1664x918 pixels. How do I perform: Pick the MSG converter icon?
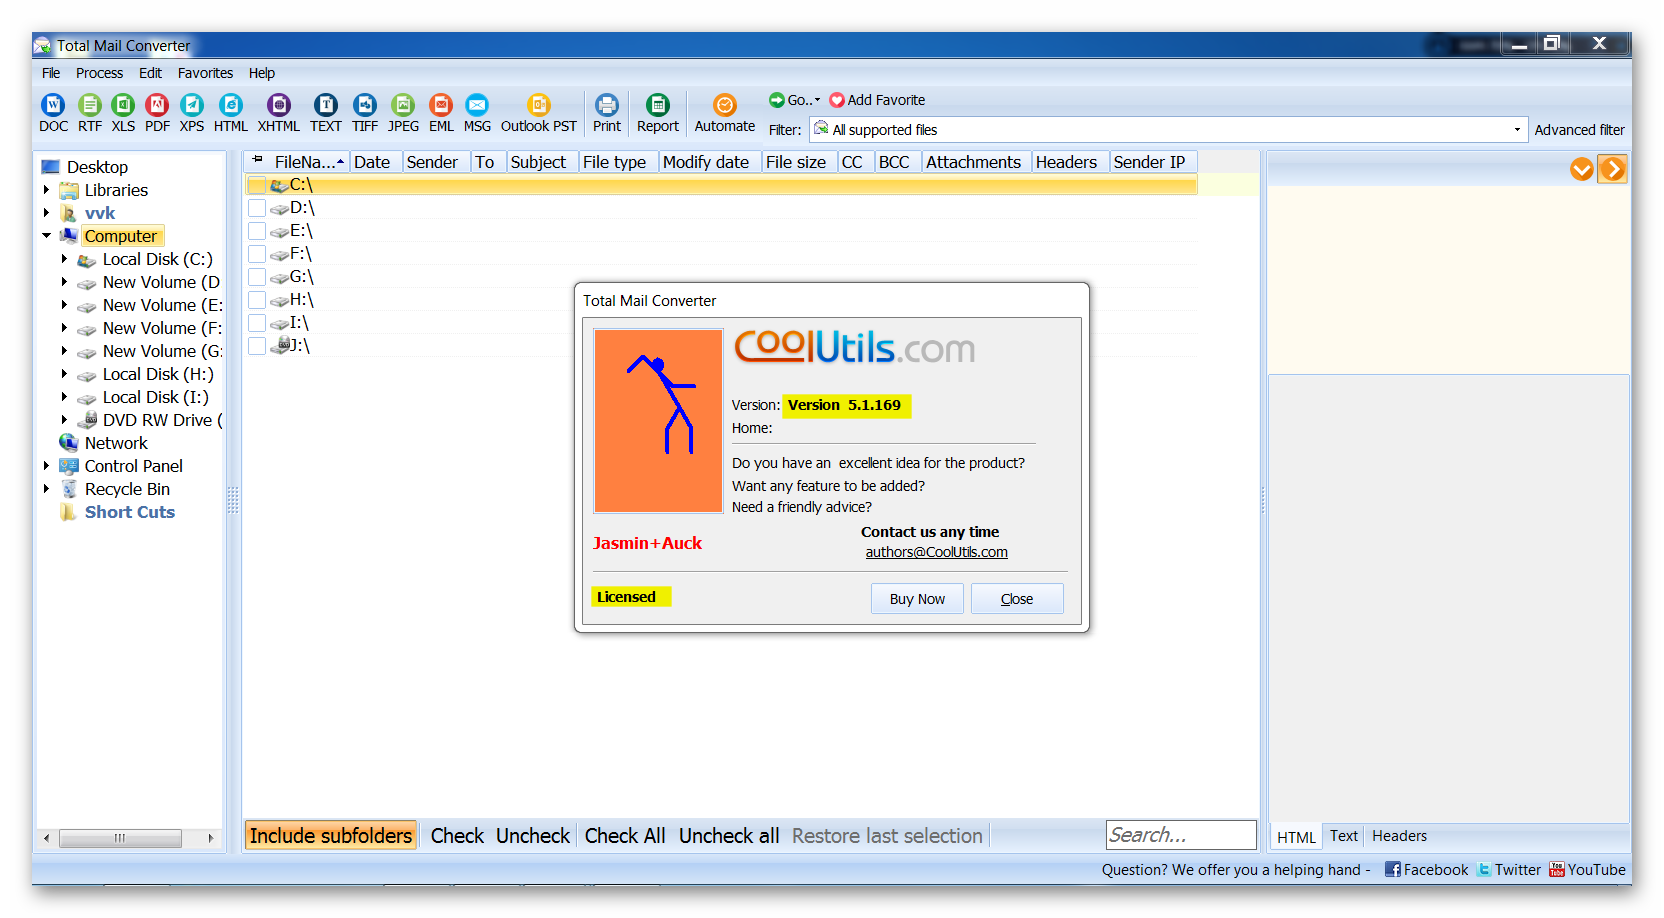coord(477,112)
